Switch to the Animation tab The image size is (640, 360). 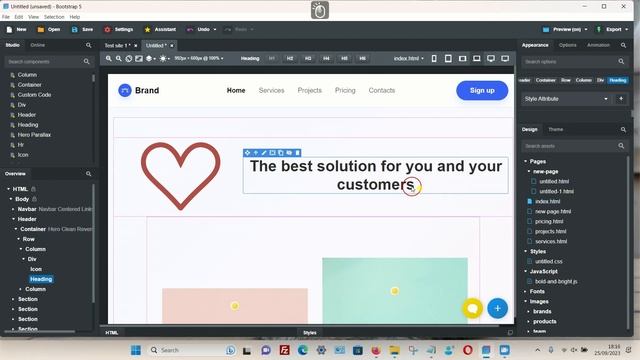tap(598, 45)
